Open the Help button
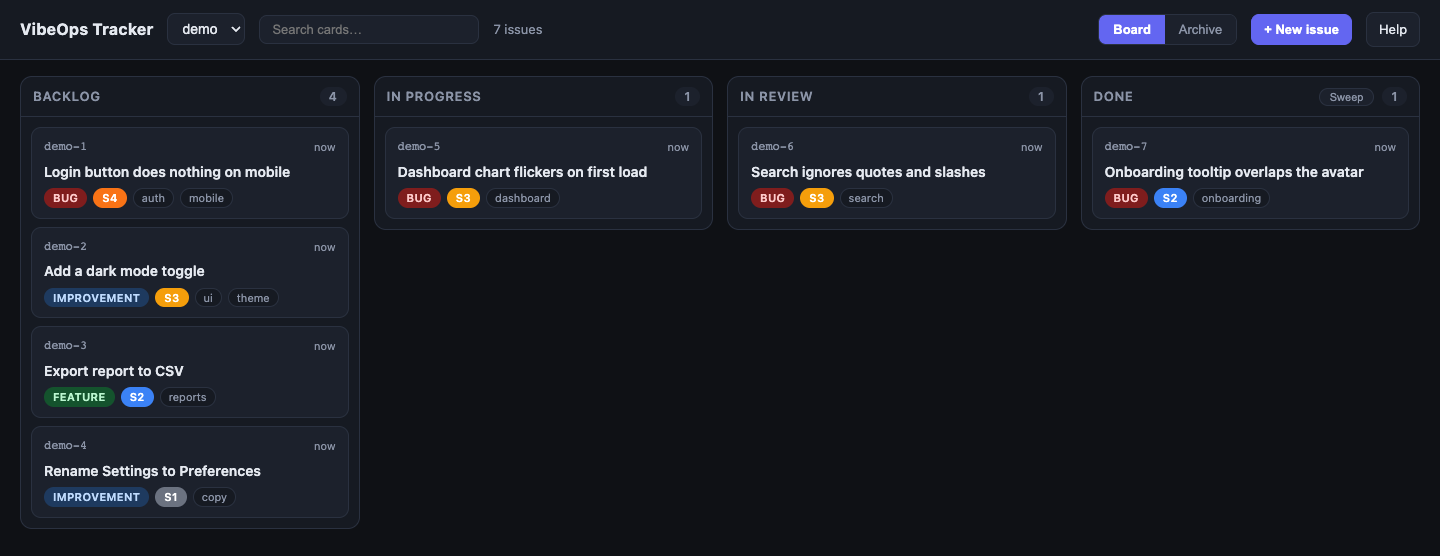The image size is (1440, 556). click(1393, 29)
